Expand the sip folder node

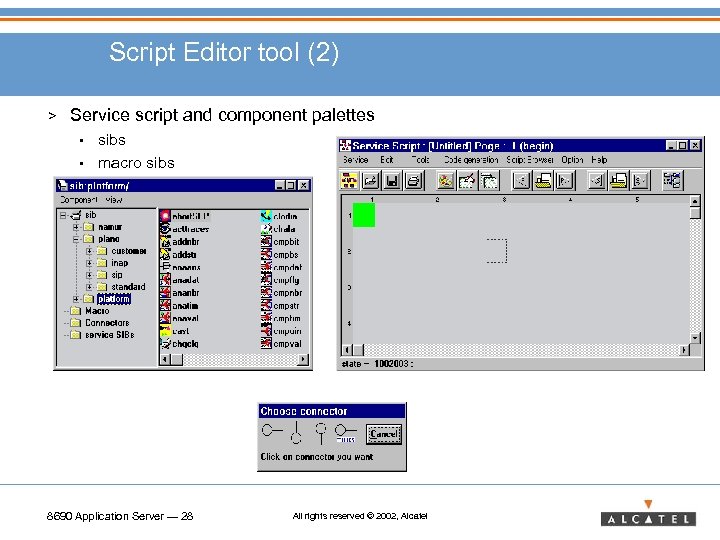coord(89,275)
